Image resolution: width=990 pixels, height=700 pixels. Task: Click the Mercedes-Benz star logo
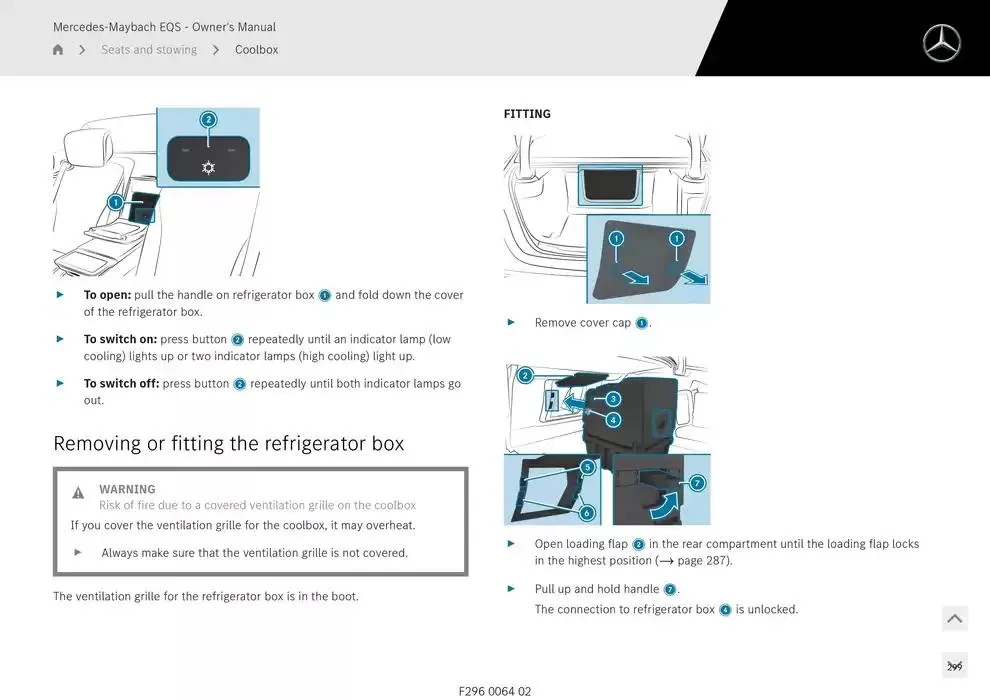(941, 43)
